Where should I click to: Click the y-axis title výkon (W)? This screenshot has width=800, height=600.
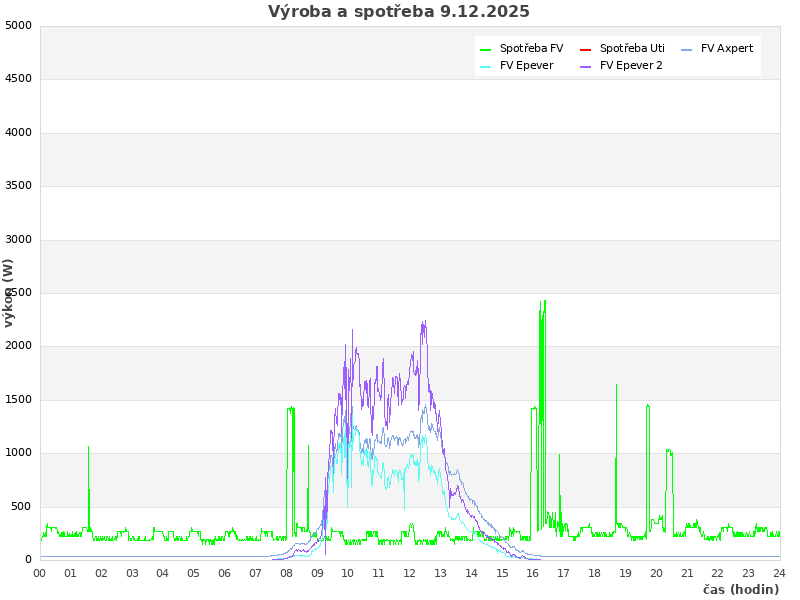coord(9,293)
